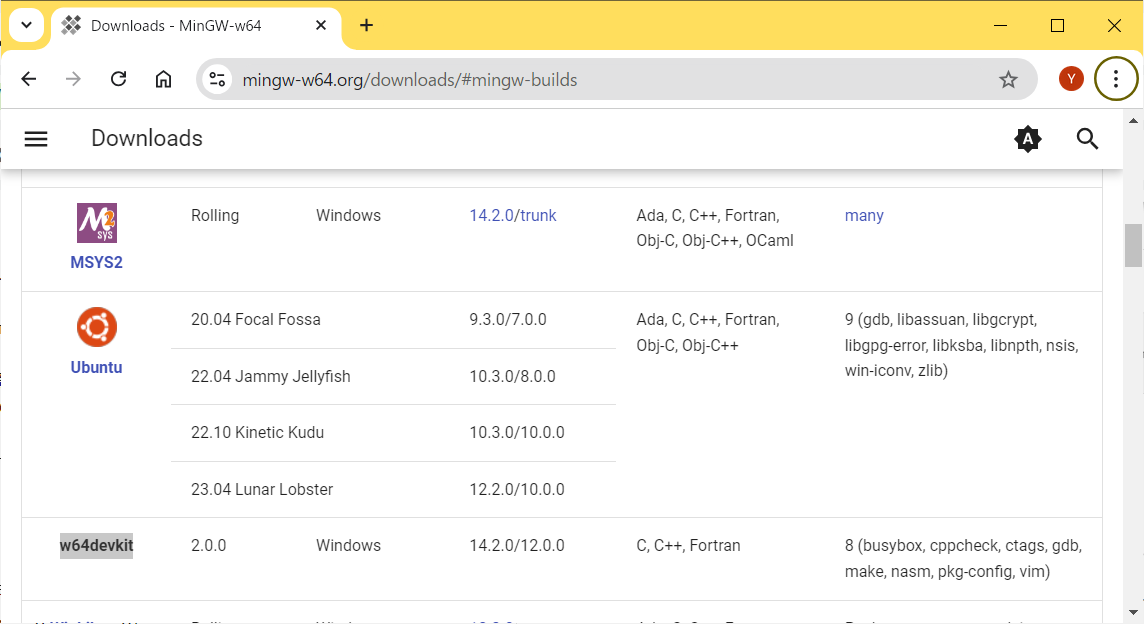Open the 'many' packages link

pos(864,216)
